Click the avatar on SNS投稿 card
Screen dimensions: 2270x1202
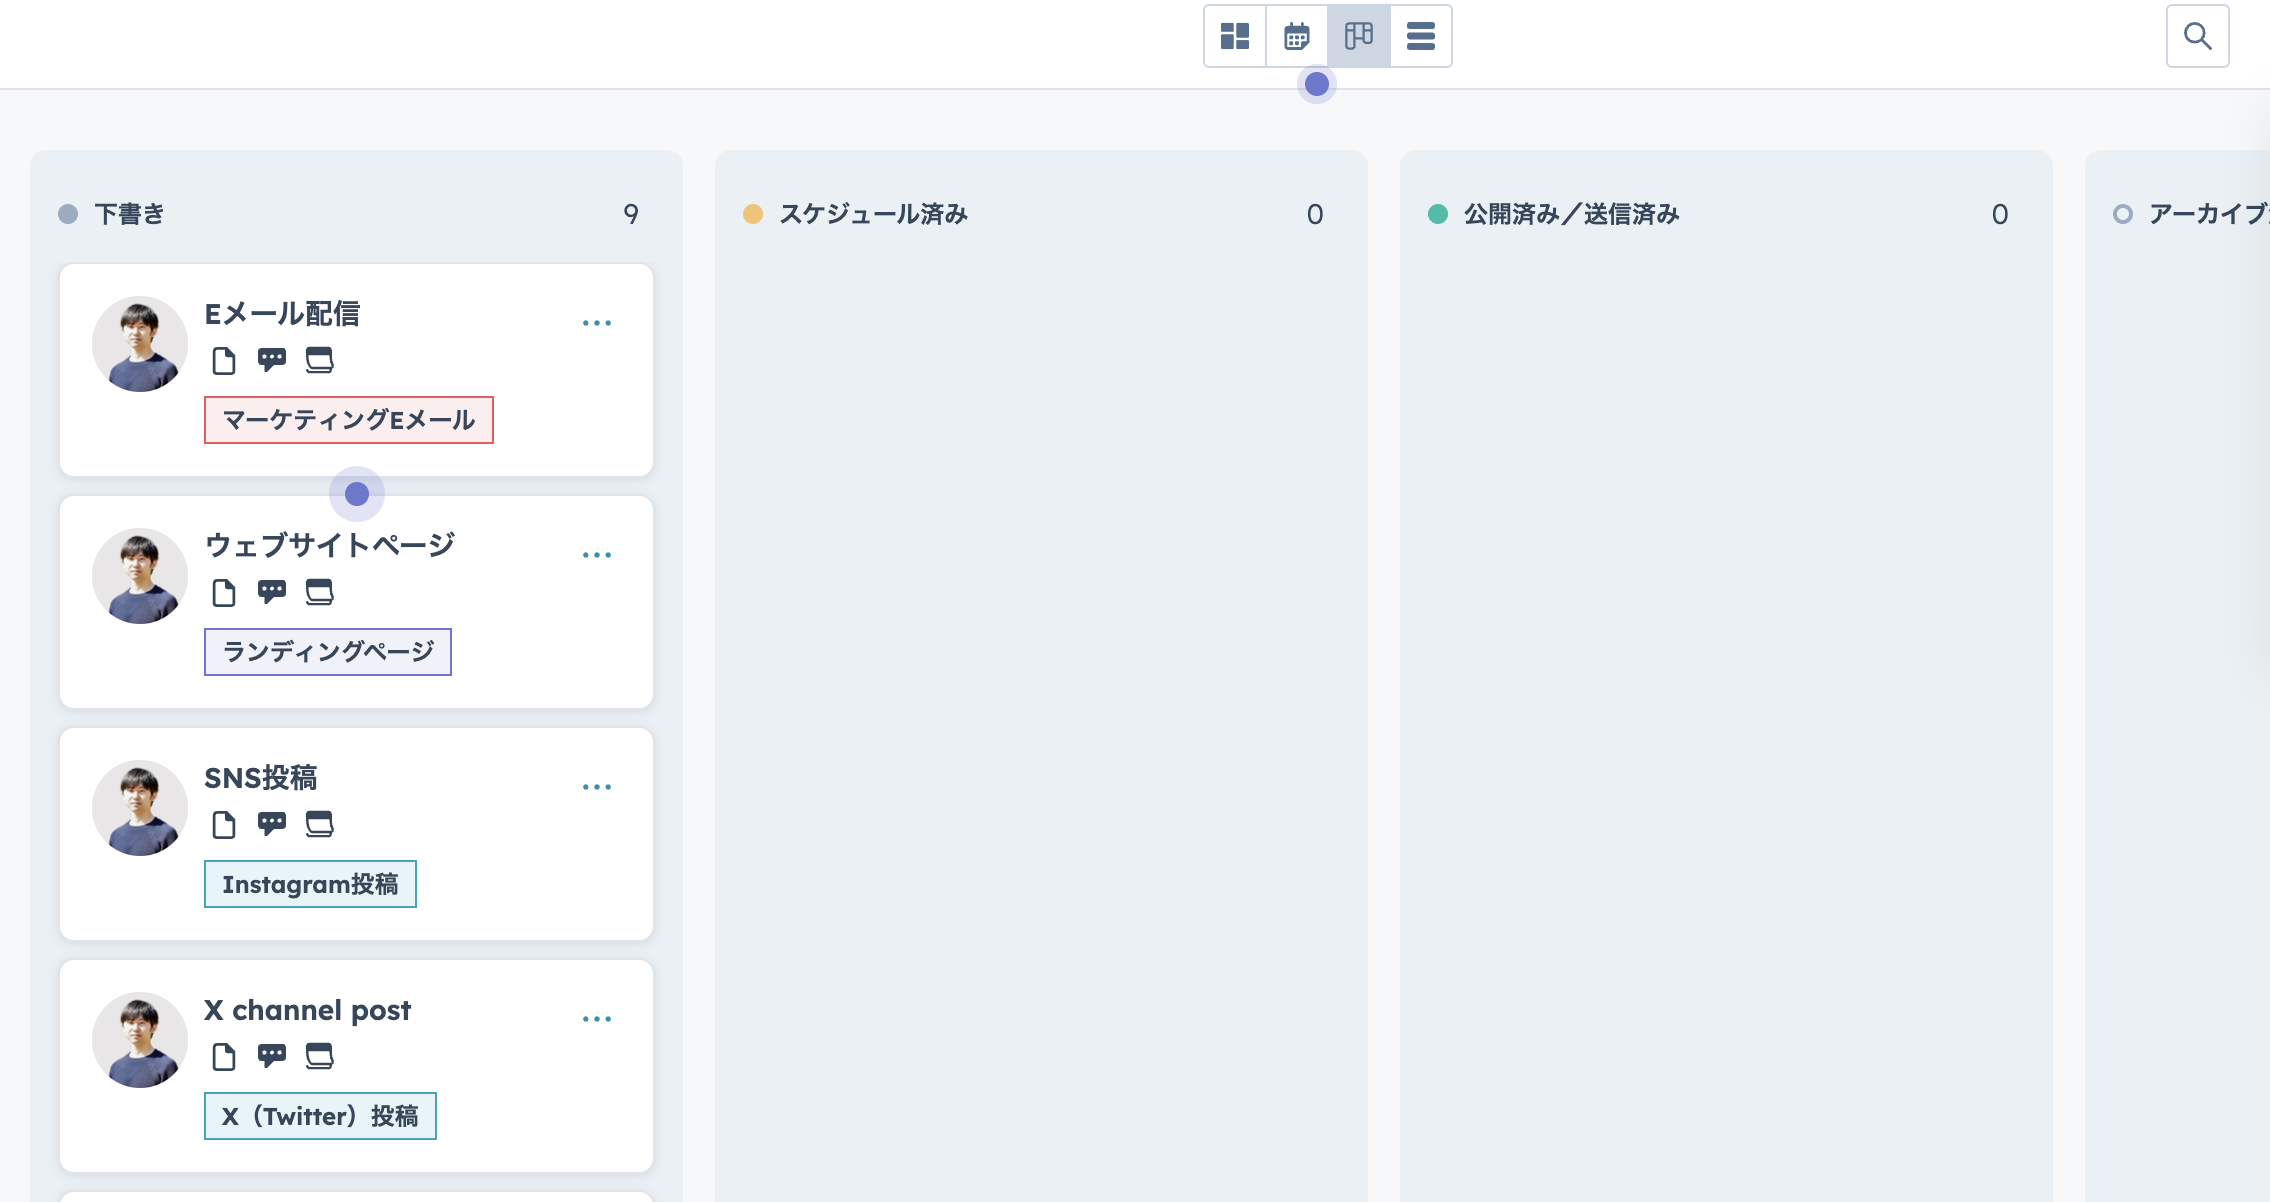point(140,808)
